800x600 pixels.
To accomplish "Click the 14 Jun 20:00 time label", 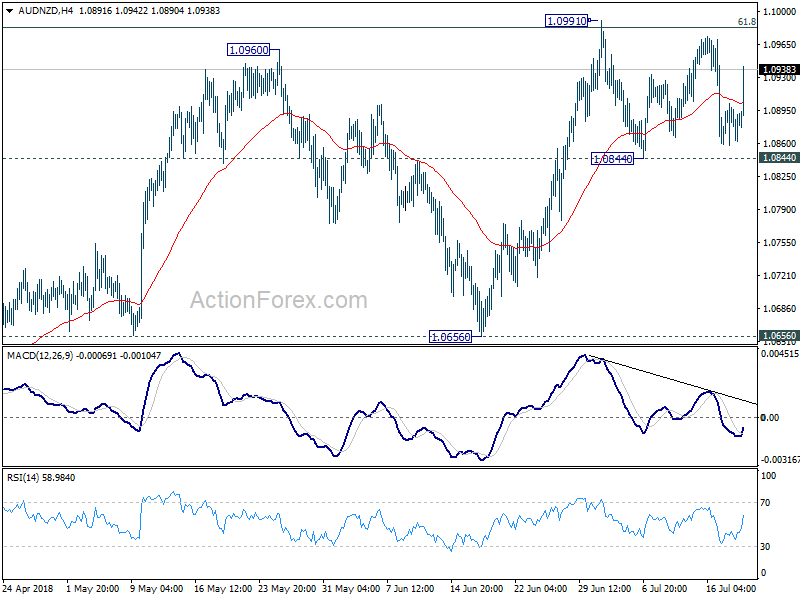I will point(476,588).
